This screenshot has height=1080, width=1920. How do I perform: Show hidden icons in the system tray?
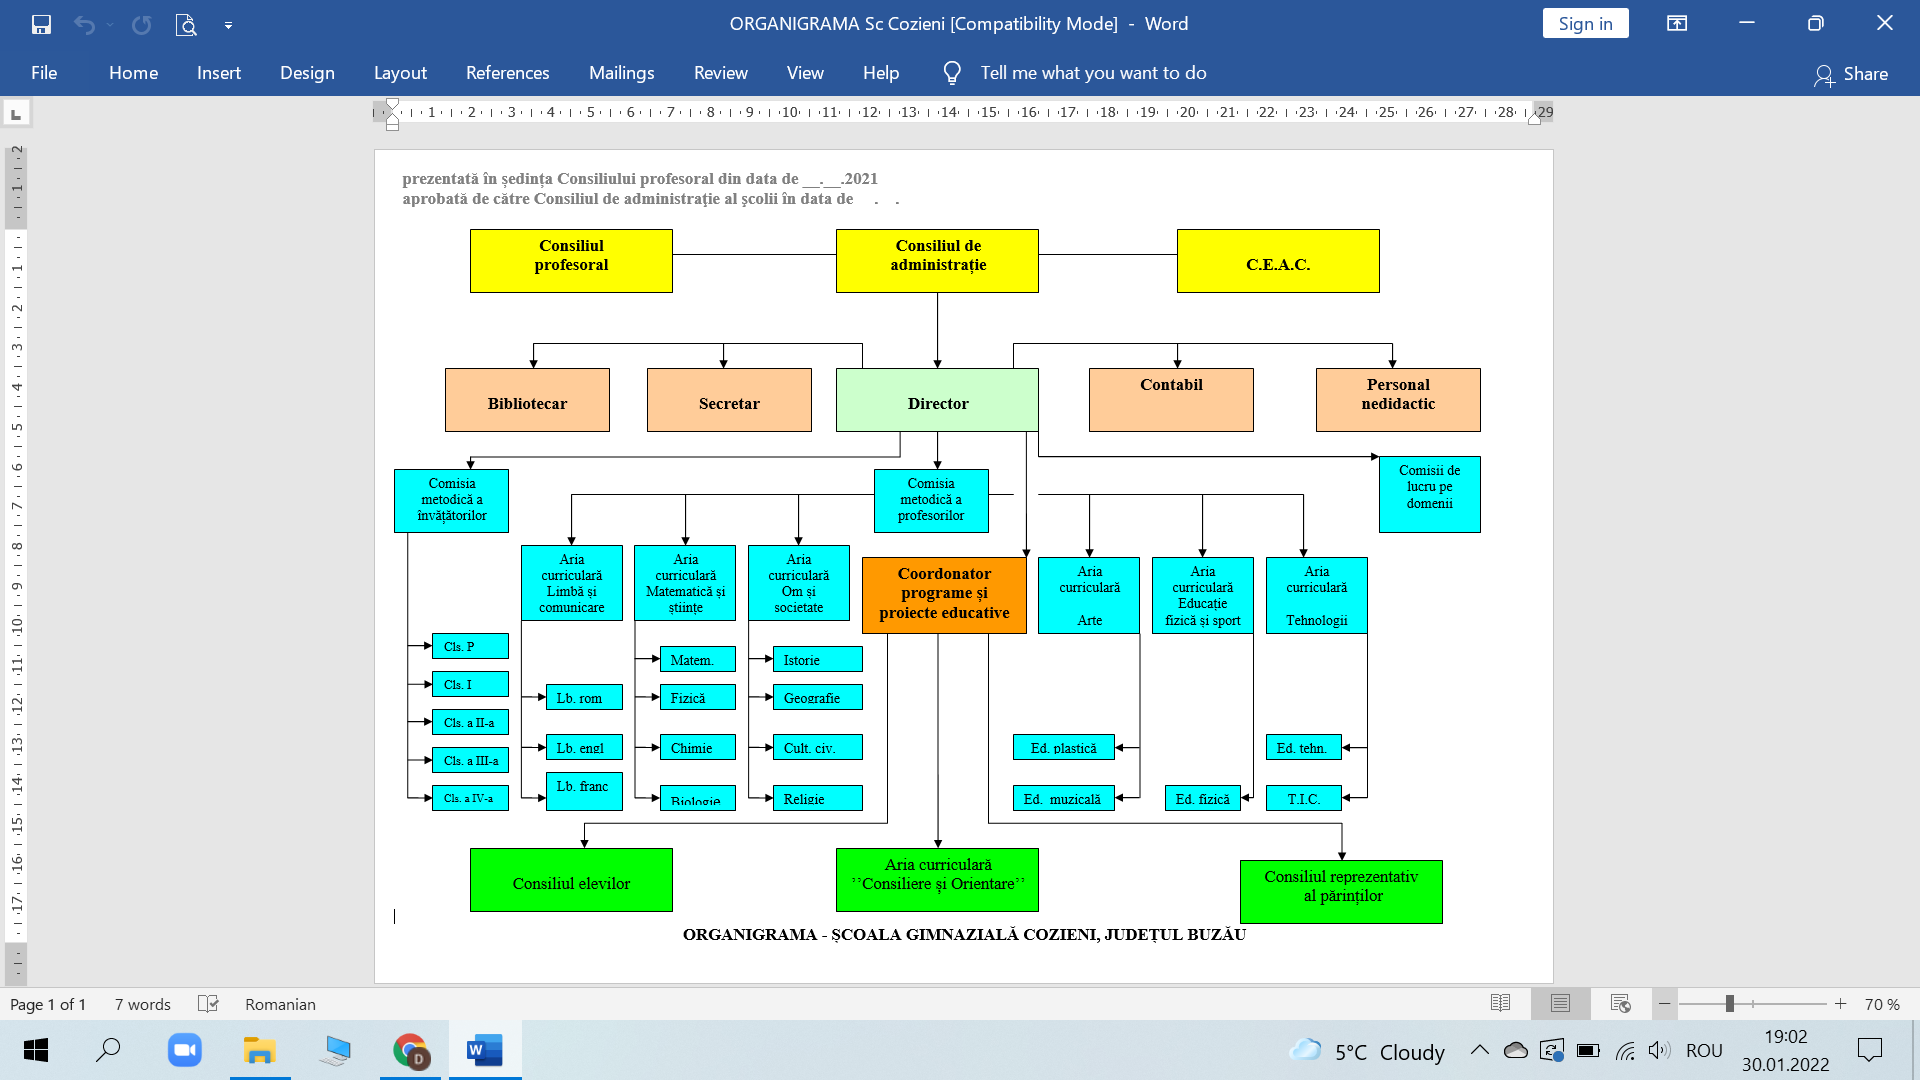(1479, 1050)
